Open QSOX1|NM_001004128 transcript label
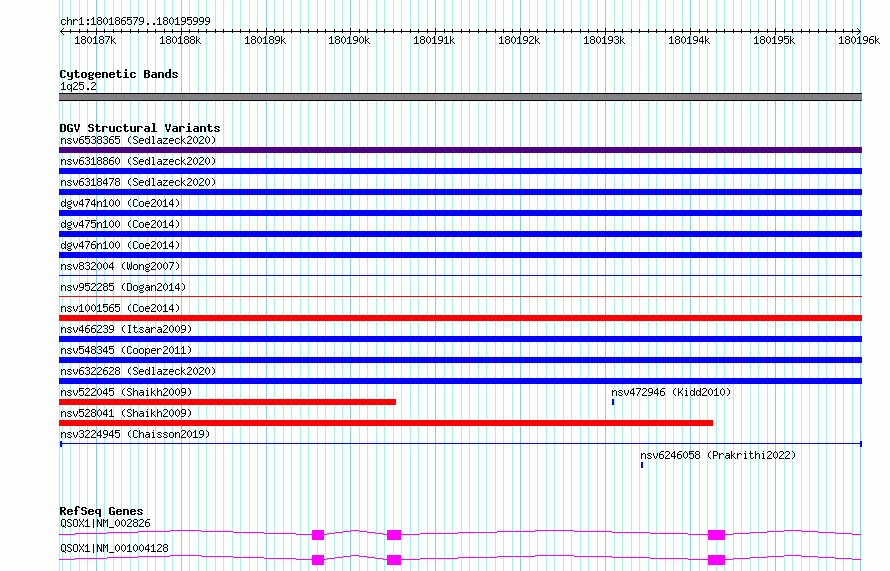Viewport: 890px width, 571px height. coord(114,548)
